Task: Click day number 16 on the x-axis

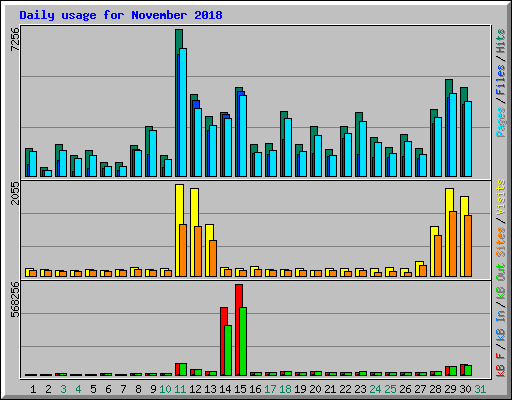Action: pyautogui.click(x=255, y=389)
